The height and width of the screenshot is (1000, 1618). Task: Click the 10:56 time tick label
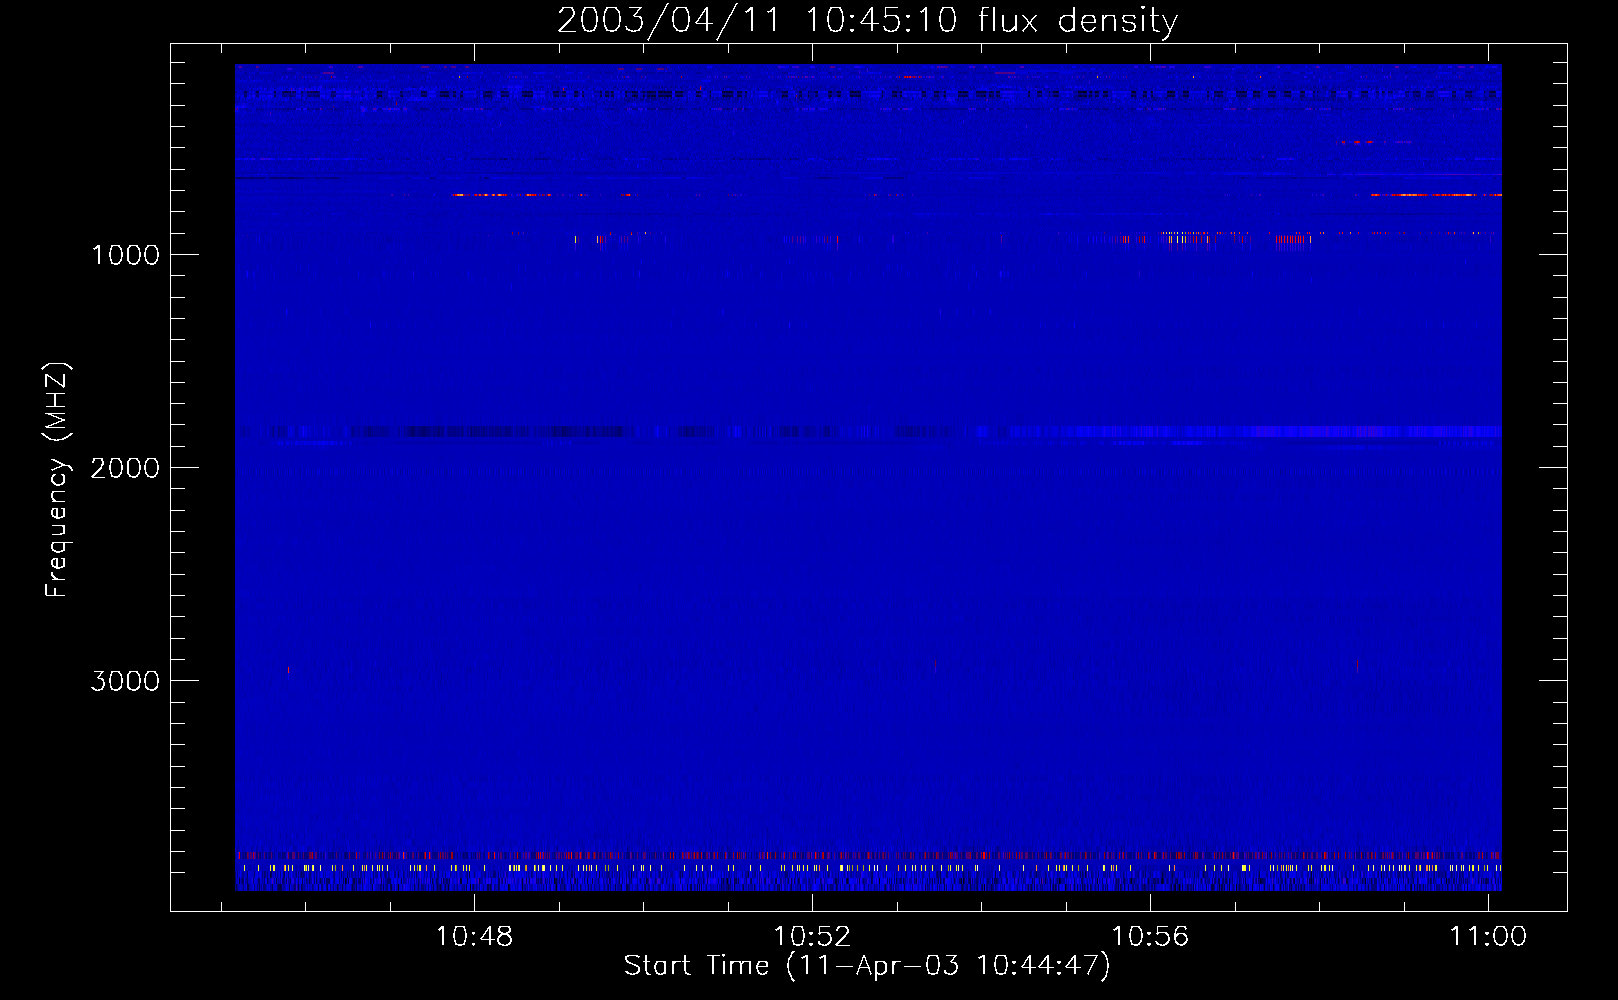pyautogui.click(x=1150, y=936)
